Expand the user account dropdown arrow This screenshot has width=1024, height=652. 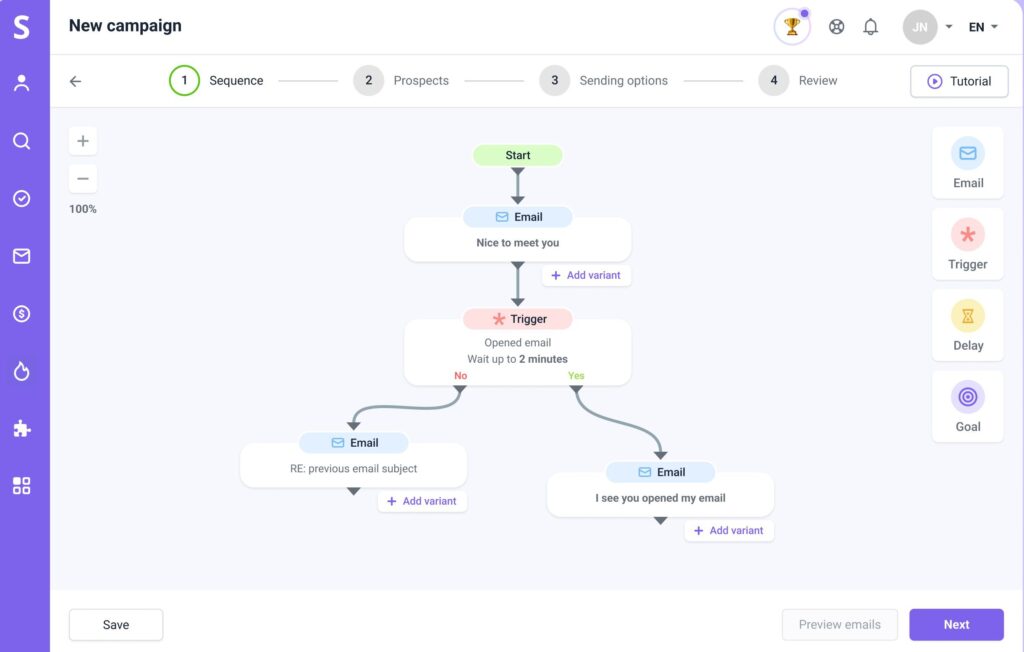[949, 27]
